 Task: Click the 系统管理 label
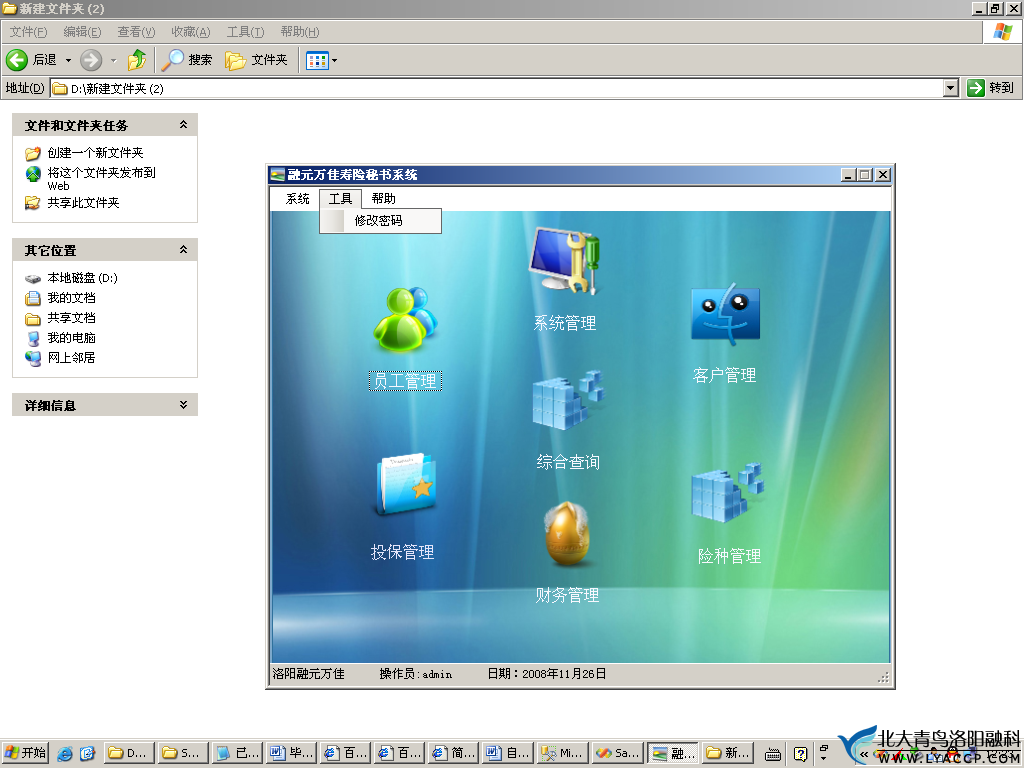pyautogui.click(x=565, y=323)
